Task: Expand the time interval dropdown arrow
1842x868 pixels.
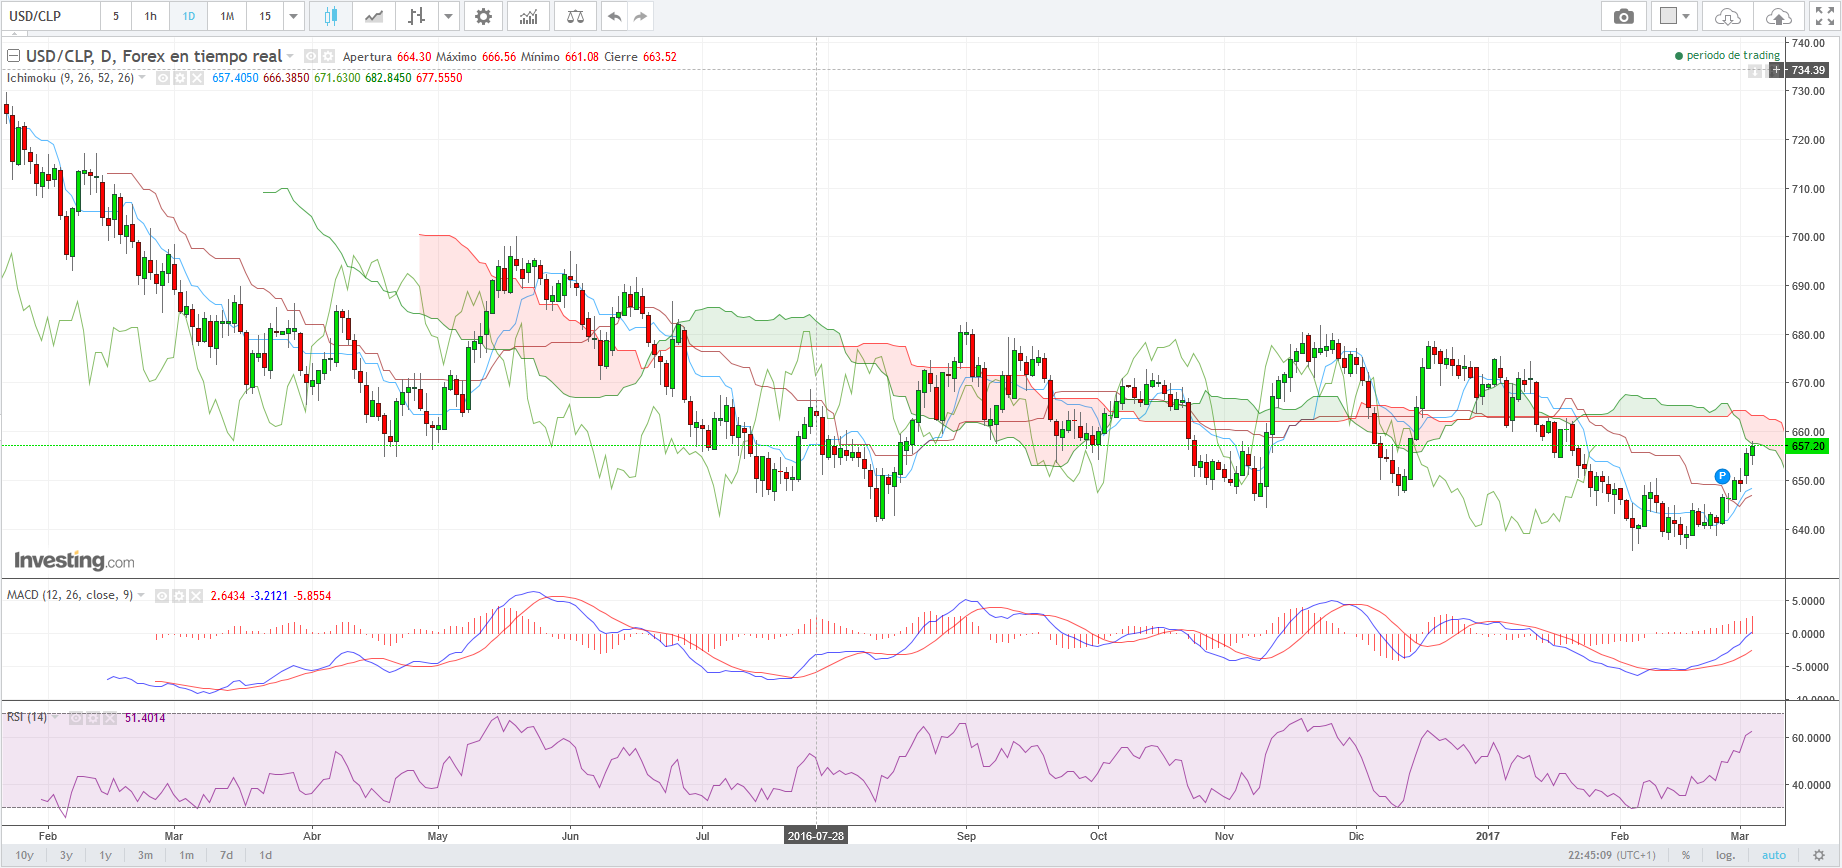Action: (x=293, y=16)
